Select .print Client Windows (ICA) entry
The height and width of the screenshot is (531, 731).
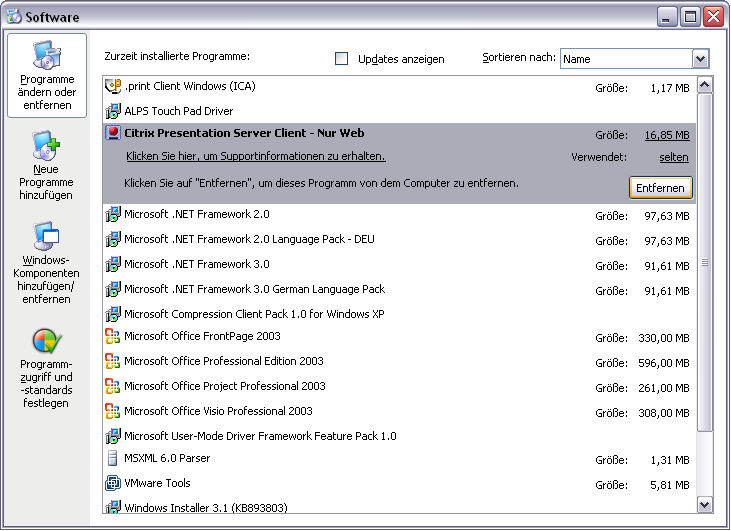pyautogui.click(x=399, y=87)
